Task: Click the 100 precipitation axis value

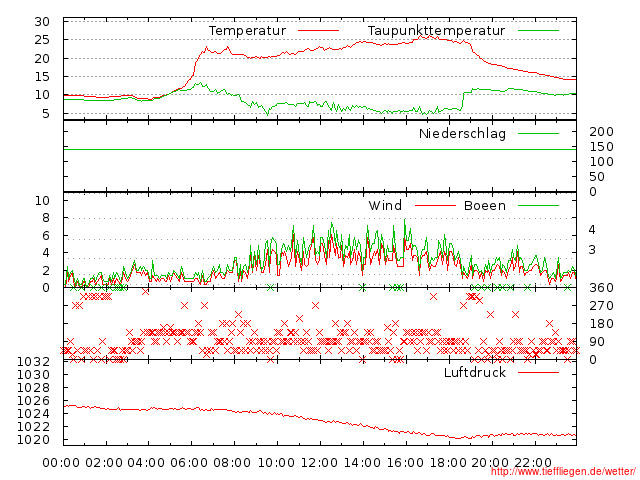Action: tap(601, 162)
